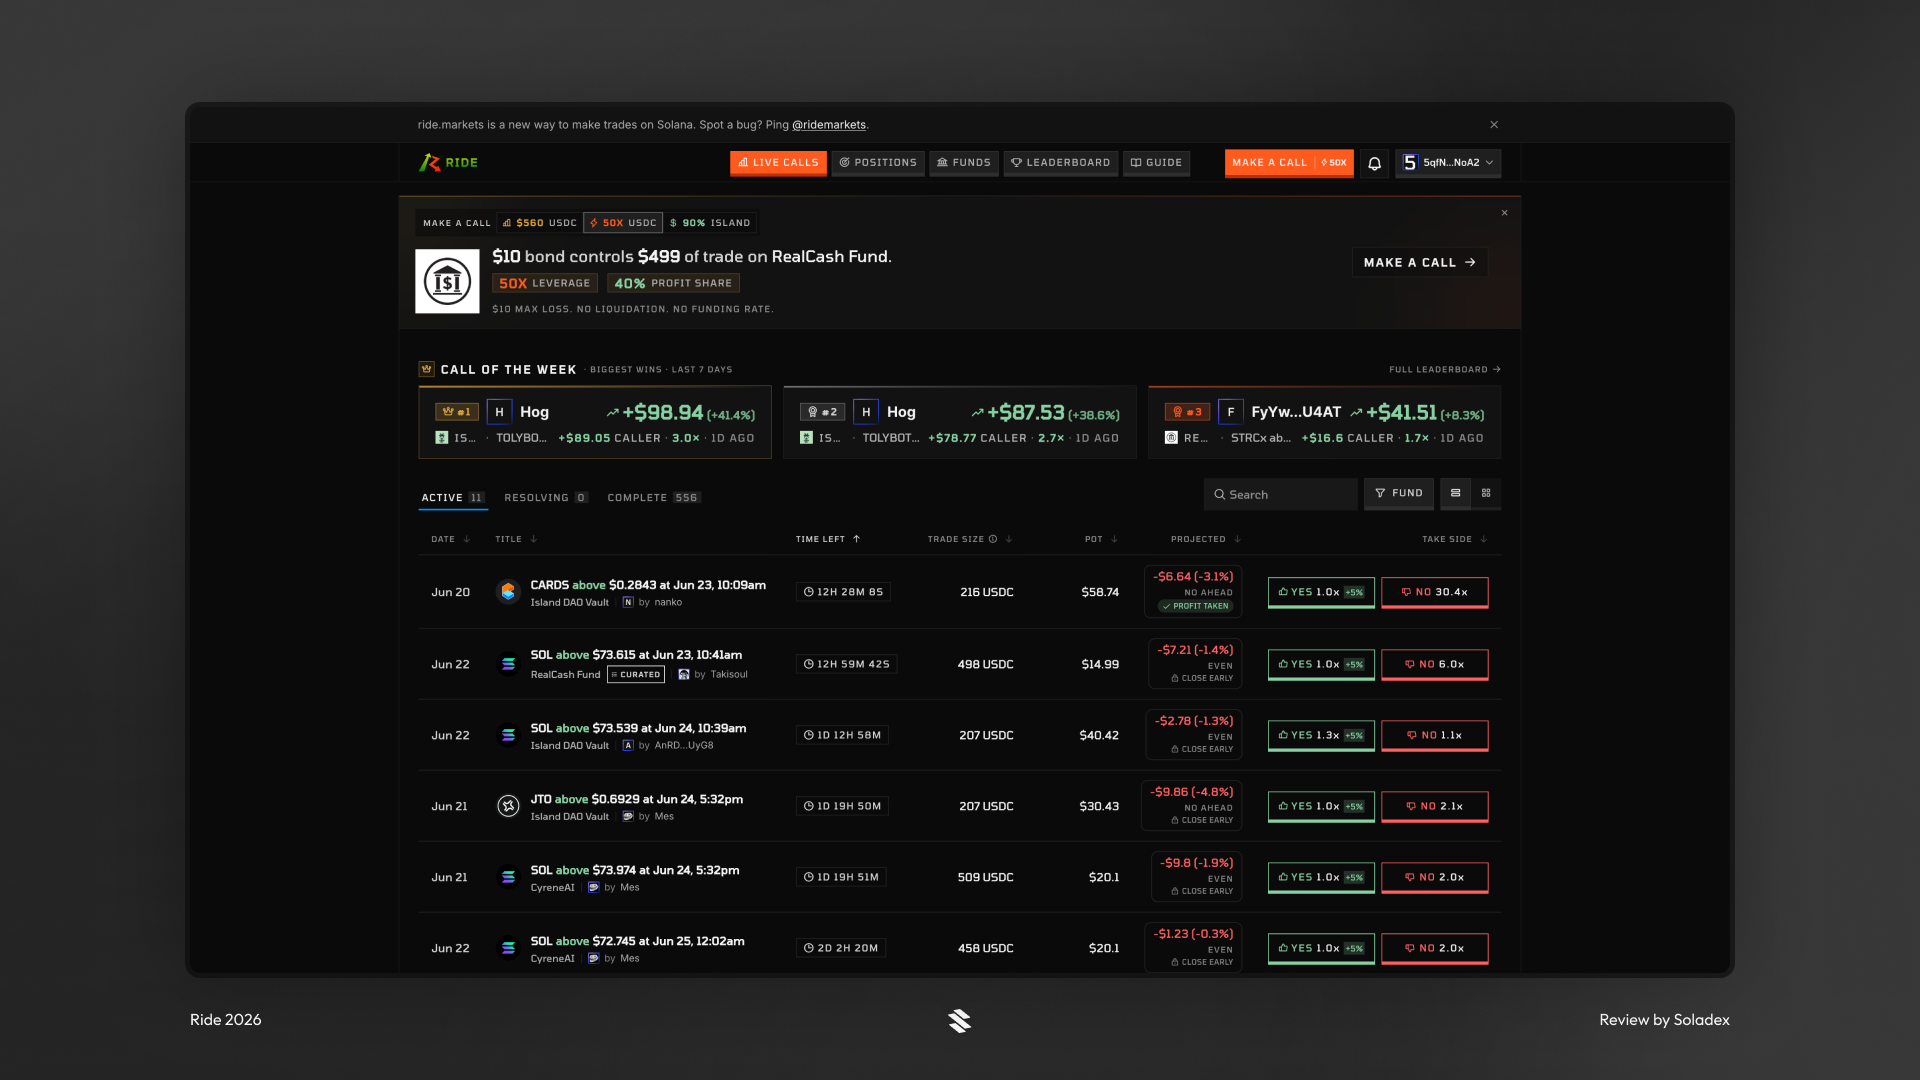Open the FyYw...U4AT +$41.51 winner card
Image resolution: width=1920 pixels, height=1080 pixels.
tap(1325, 423)
